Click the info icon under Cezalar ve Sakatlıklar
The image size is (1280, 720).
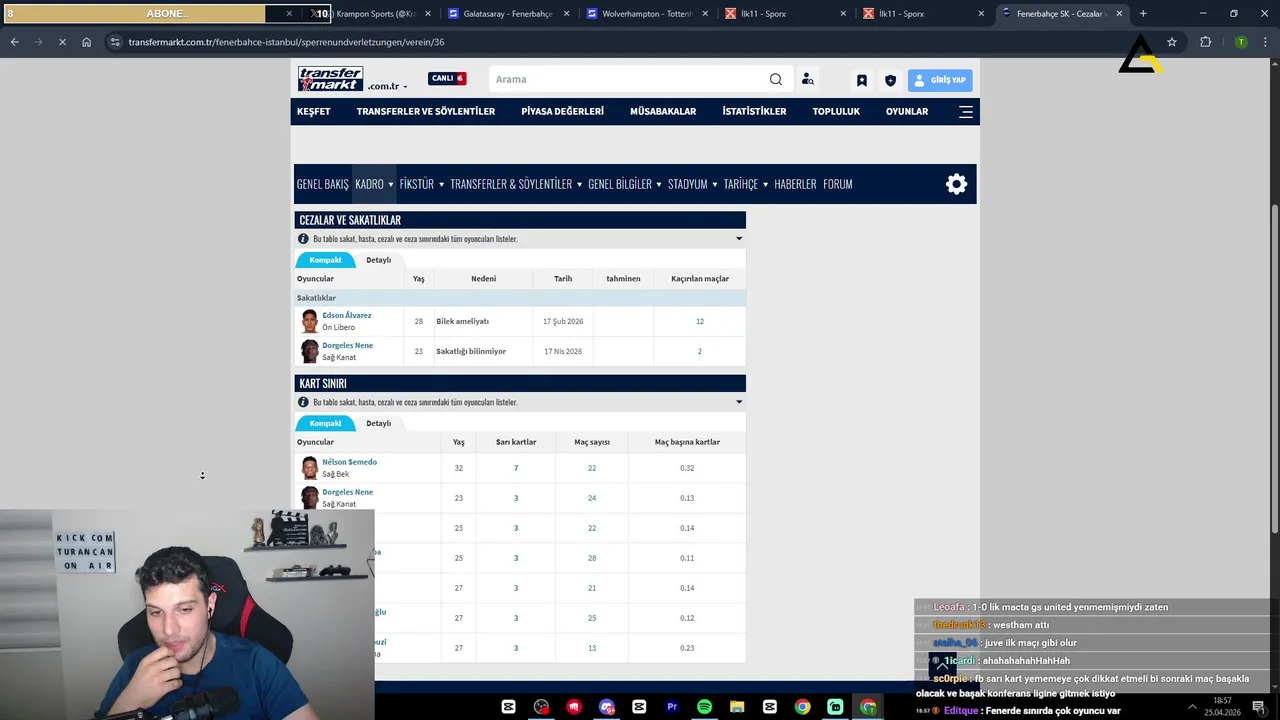point(303,239)
